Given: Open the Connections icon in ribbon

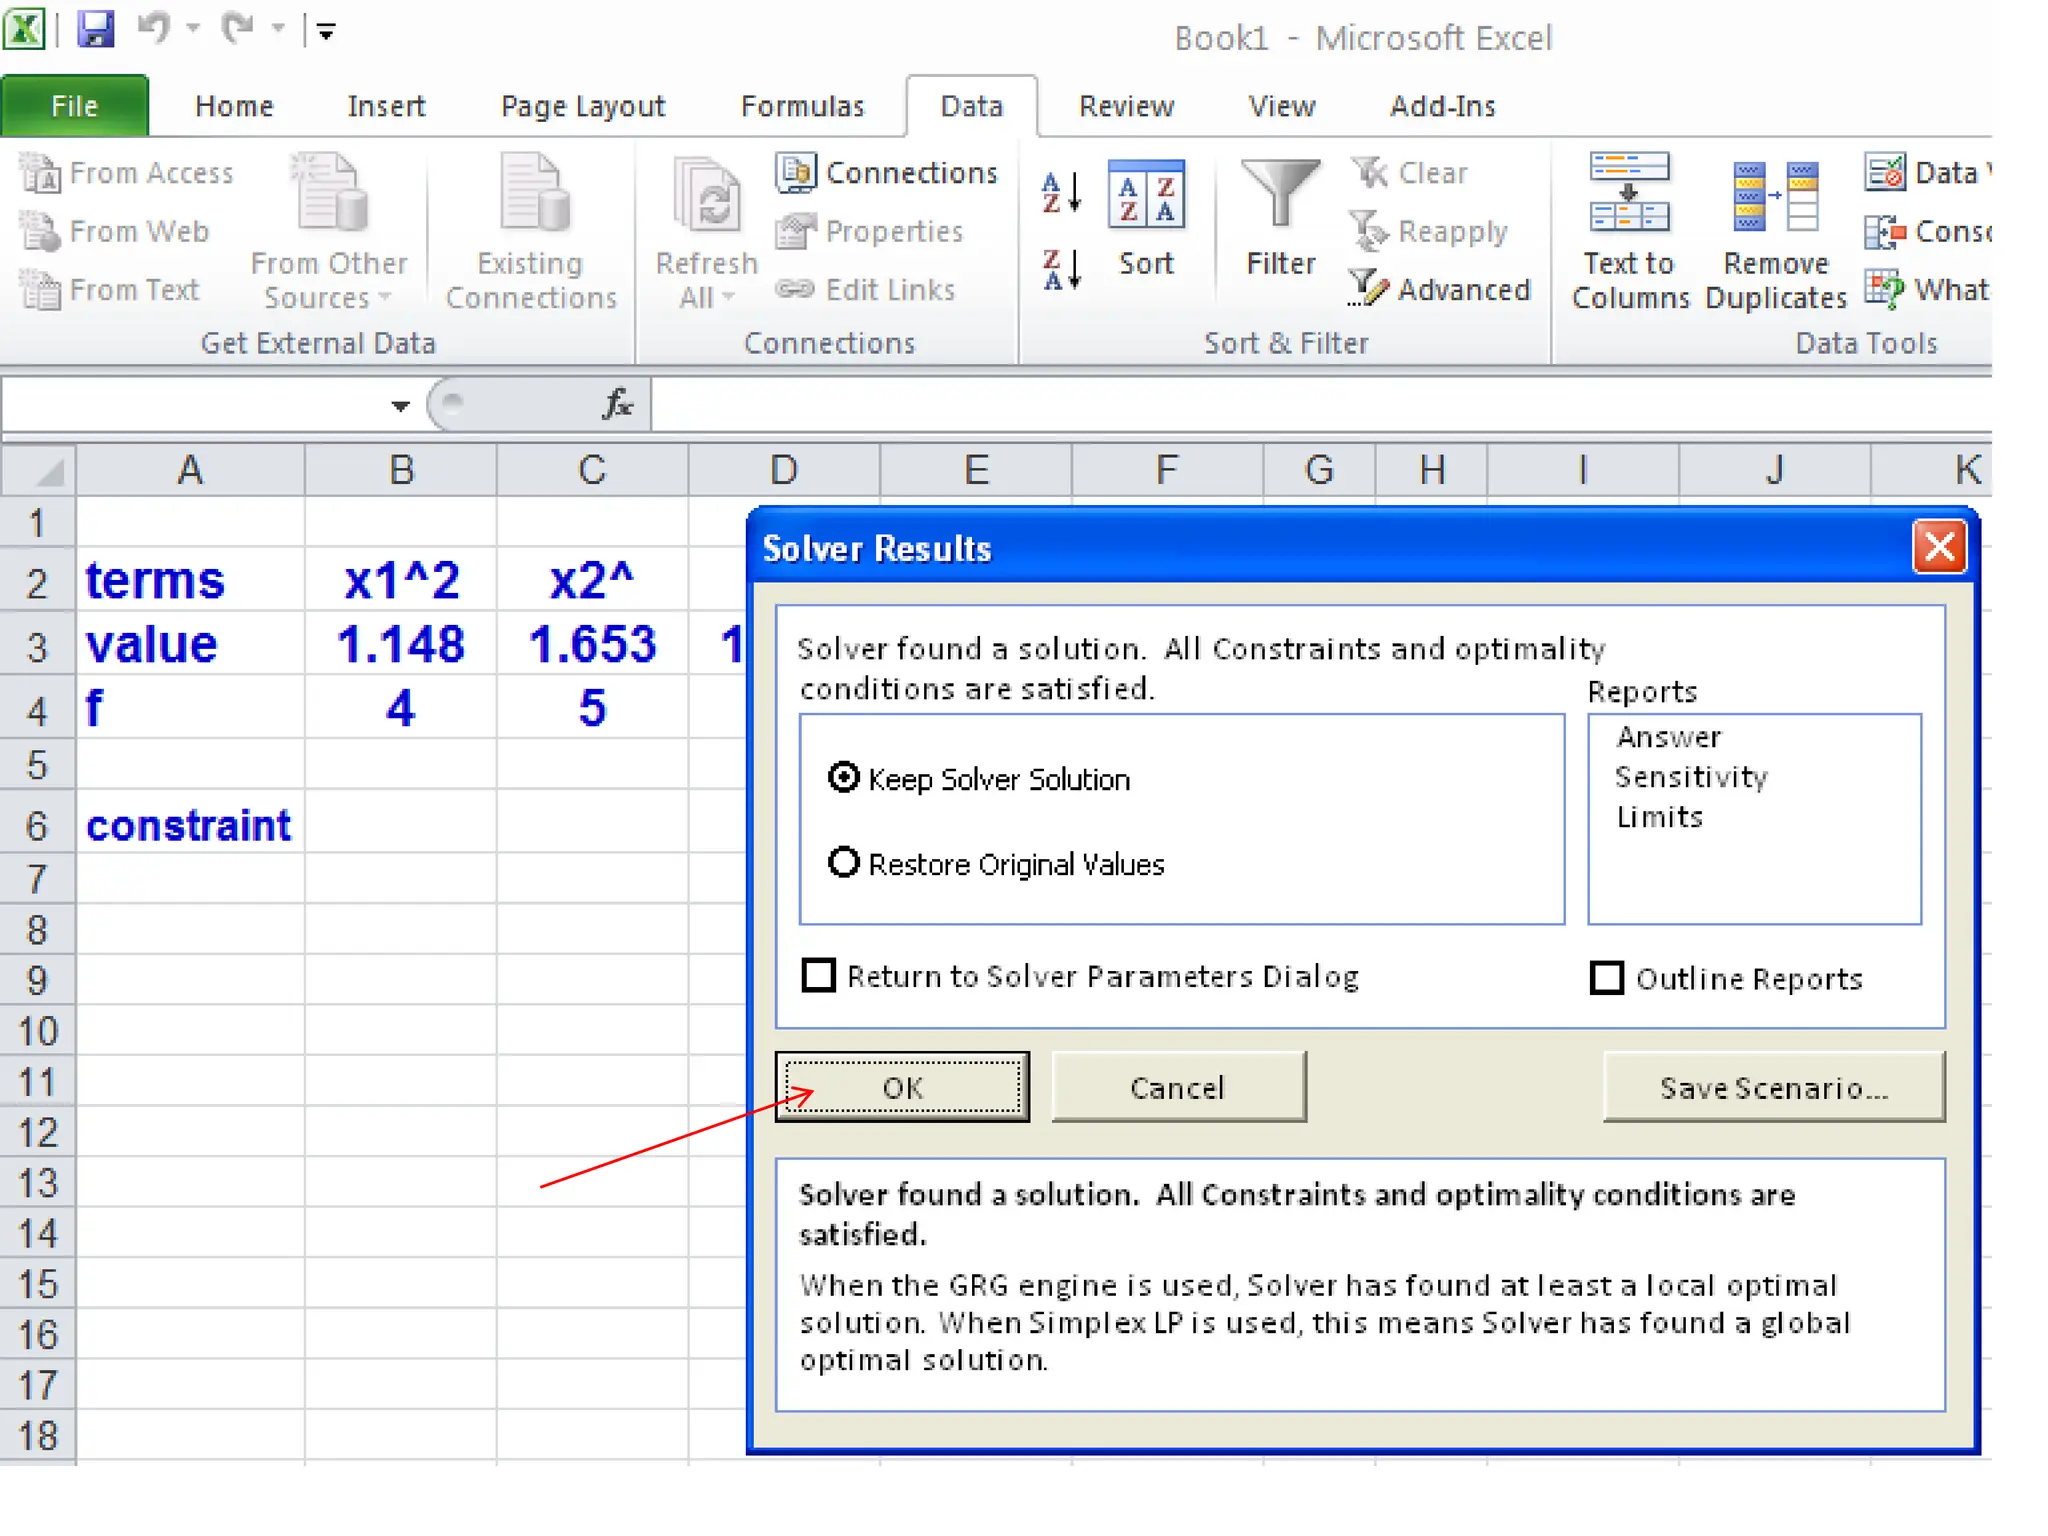Looking at the screenshot, I should 797,173.
